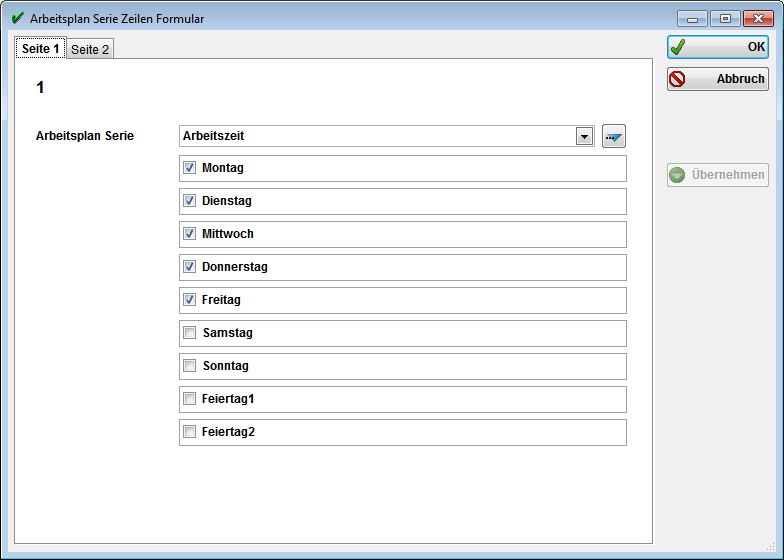Check the Sonntag checkbox

point(190,366)
